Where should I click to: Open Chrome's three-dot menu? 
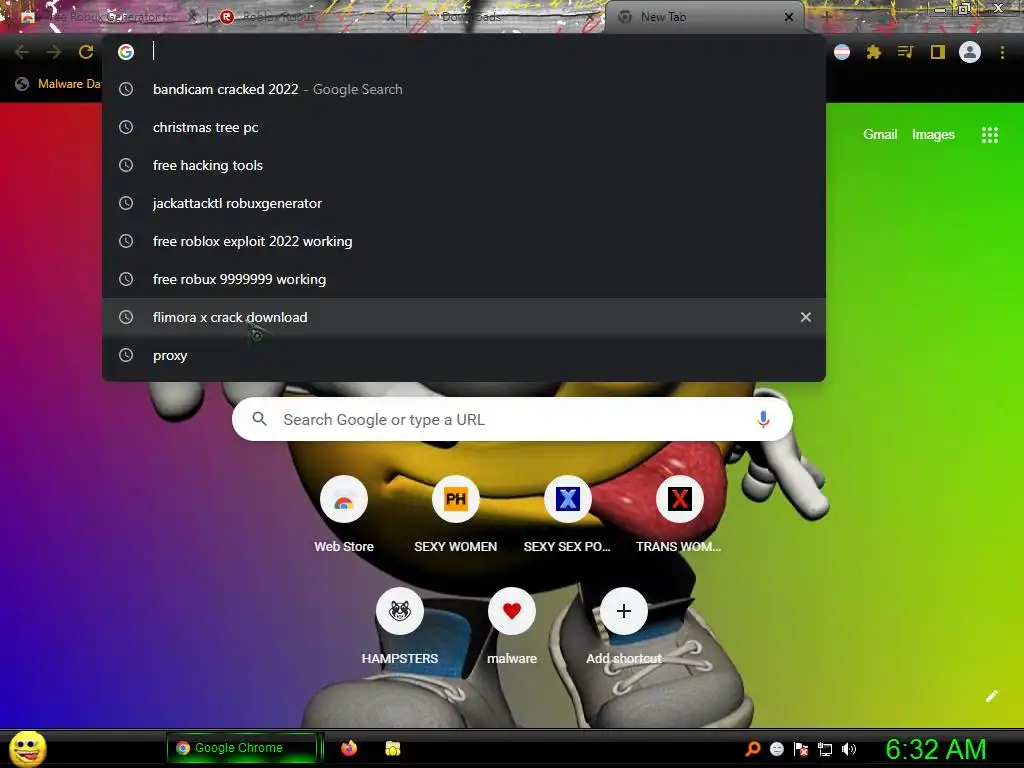click(1002, 52)
